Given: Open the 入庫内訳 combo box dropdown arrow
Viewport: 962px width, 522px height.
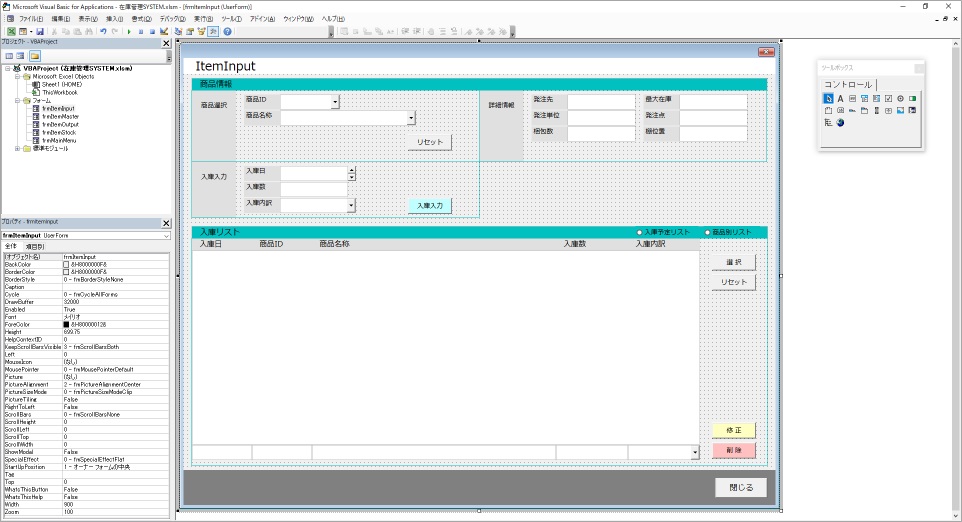Looking at the screenshot, I should (351, 205).
